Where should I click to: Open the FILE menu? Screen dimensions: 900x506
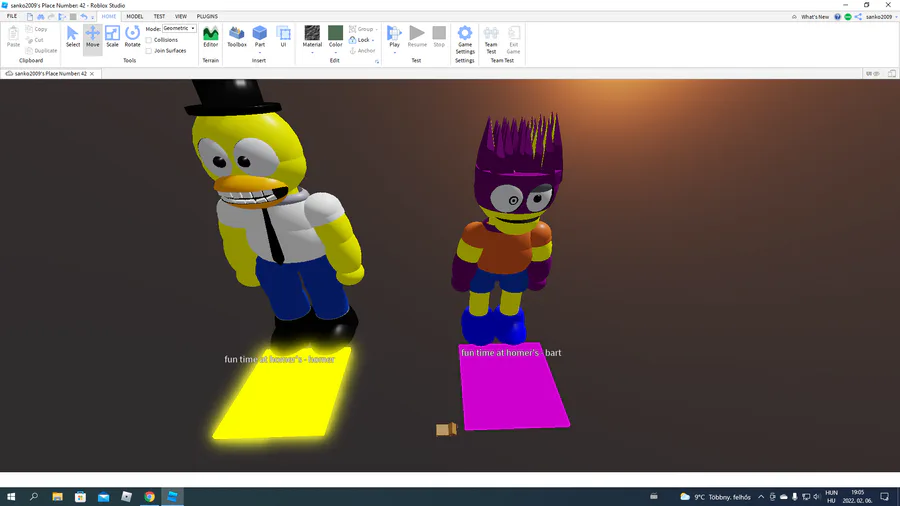[11, 17]
